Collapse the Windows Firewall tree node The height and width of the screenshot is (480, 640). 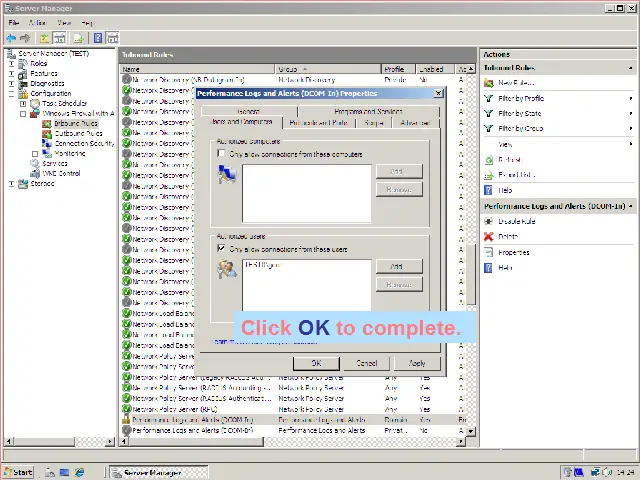(23, 114)
